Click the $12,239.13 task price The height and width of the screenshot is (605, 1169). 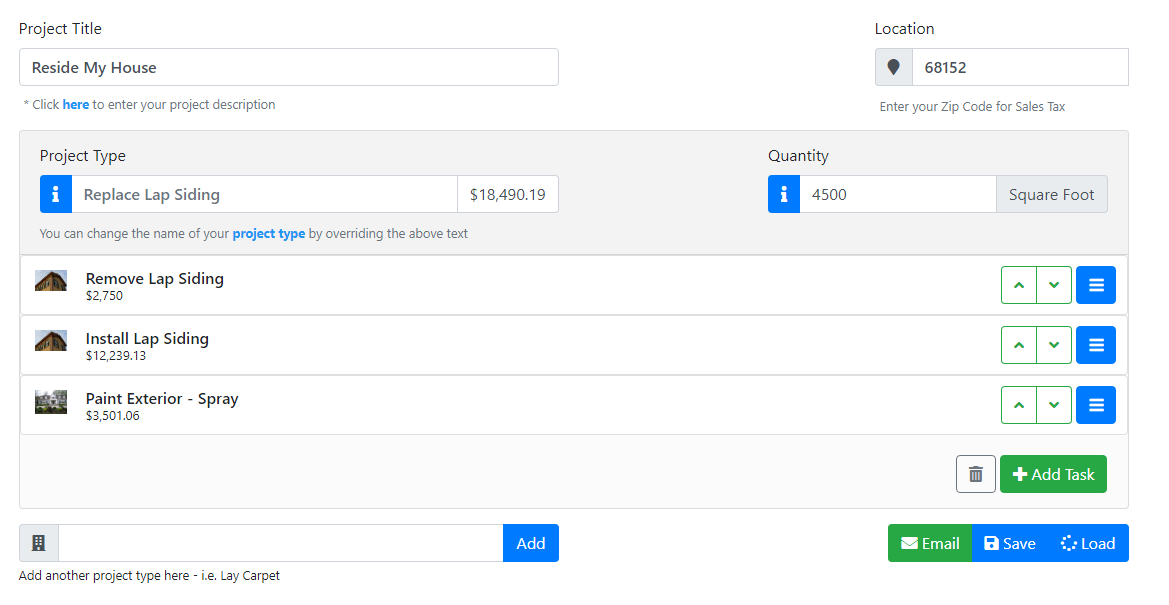pyautogui.click(x=116, y=356)
